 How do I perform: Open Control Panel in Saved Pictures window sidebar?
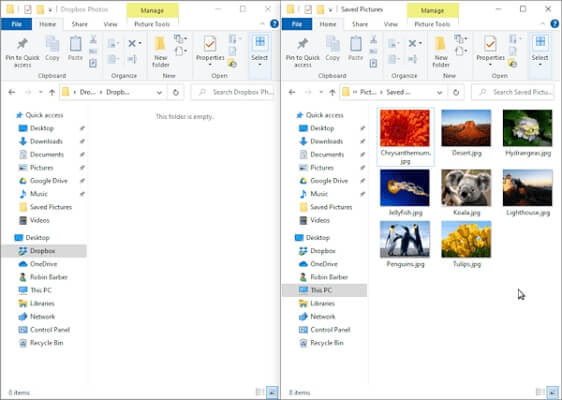[324, 330]
